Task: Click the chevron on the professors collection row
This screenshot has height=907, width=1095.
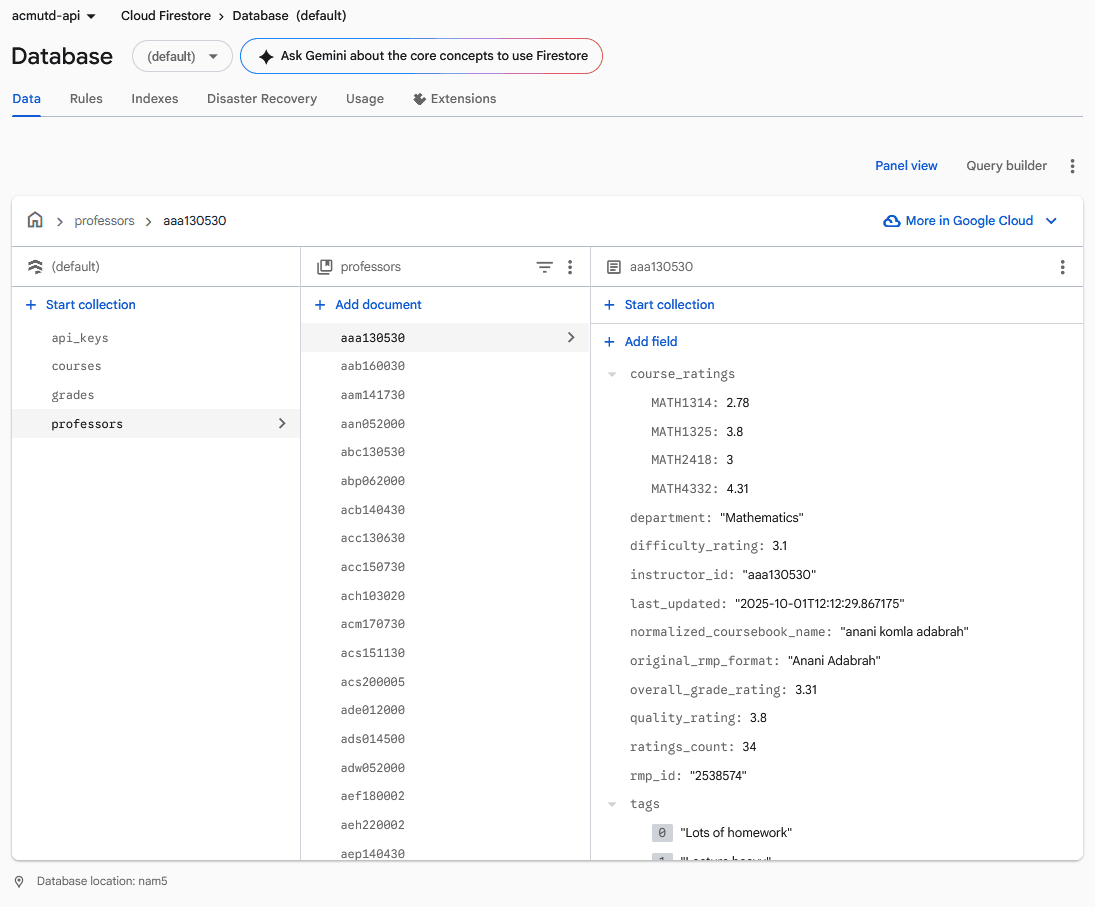Action: pos(282,424)
